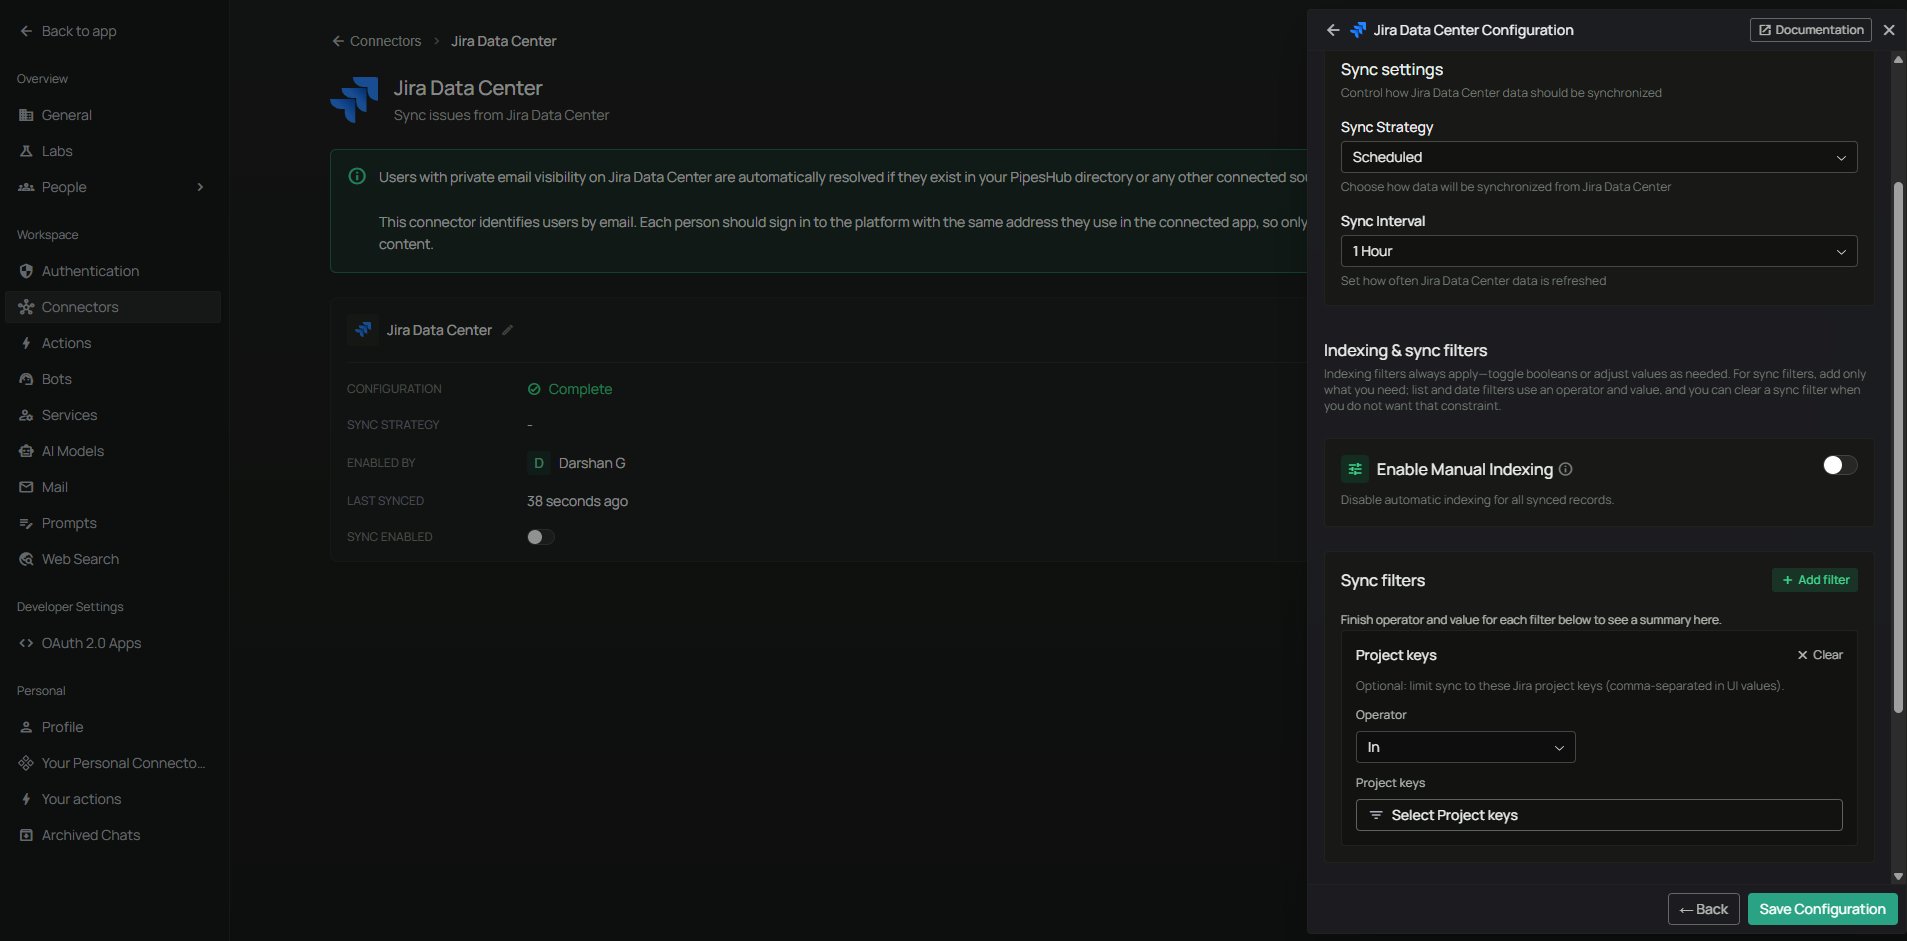This screenshot has height=941, width=1907.
Task: Click the Sync settings heading
Action: 1391,69
